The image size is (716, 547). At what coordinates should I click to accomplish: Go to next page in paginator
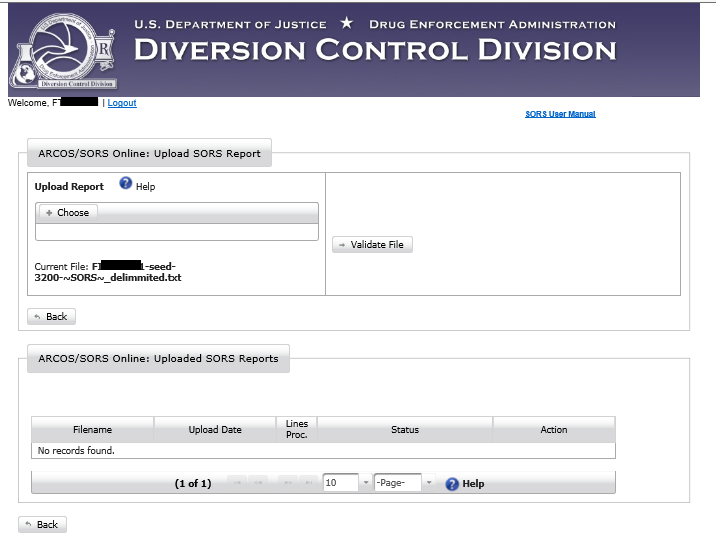tap(288, 483)
